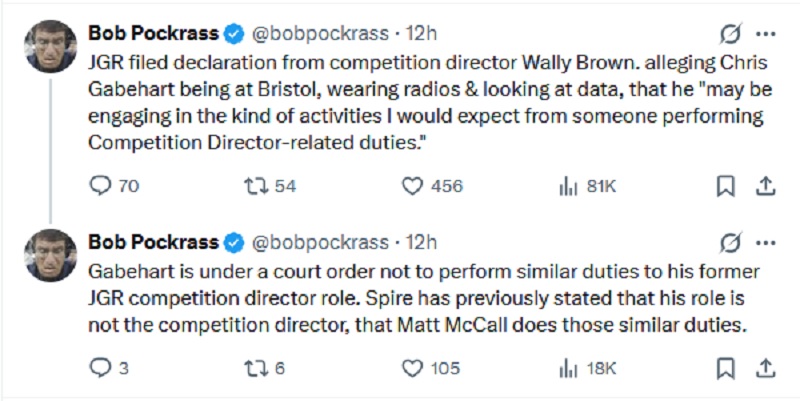Share the second tweet about Gabehart
Viewport: 800px width, 401px height.
click(764, 368)
